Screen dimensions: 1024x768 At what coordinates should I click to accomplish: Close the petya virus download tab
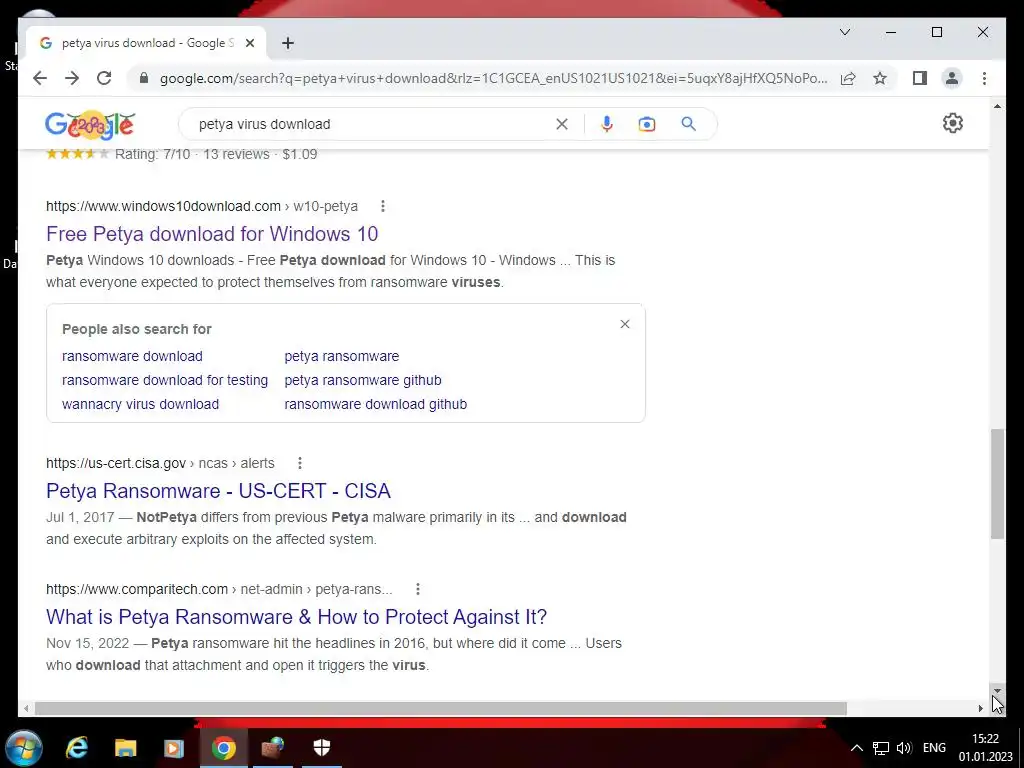[249, 43]
